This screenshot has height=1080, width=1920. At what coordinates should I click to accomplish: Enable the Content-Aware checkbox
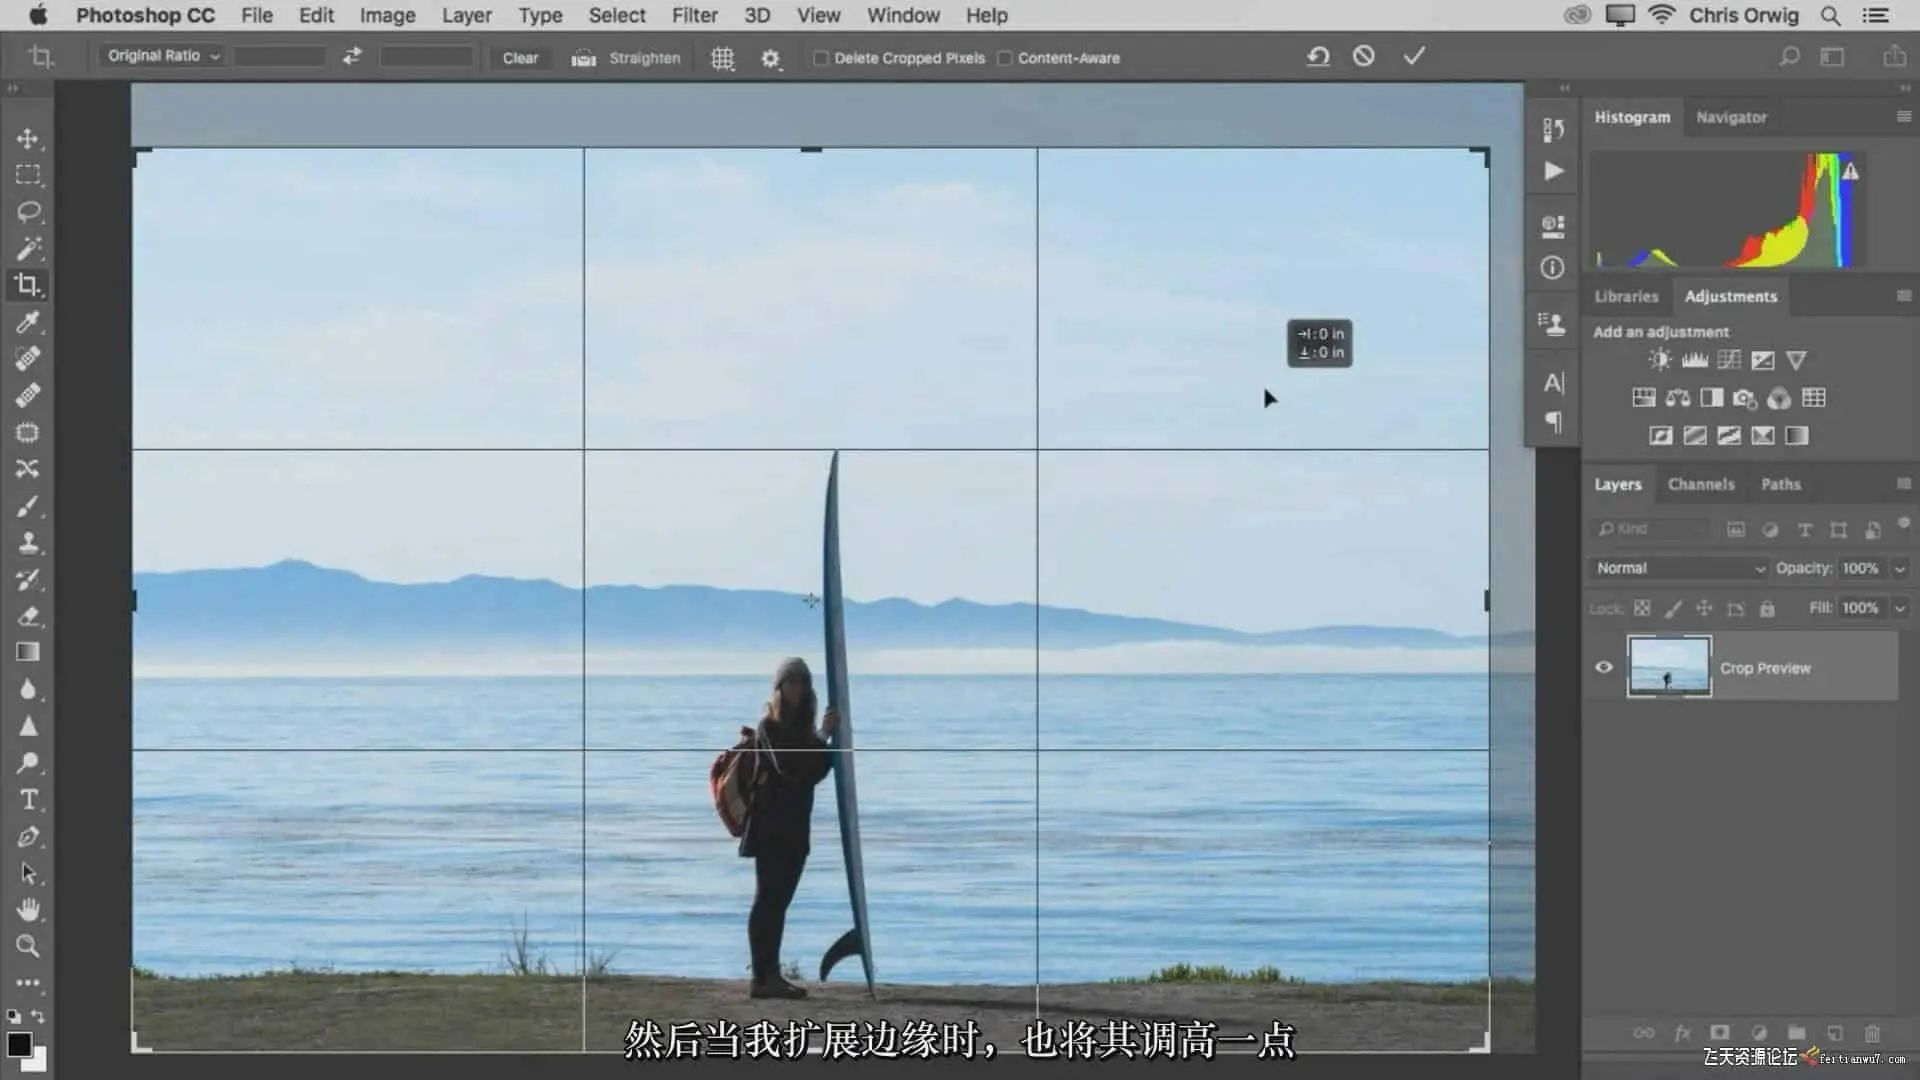[x=1005, y=58]
